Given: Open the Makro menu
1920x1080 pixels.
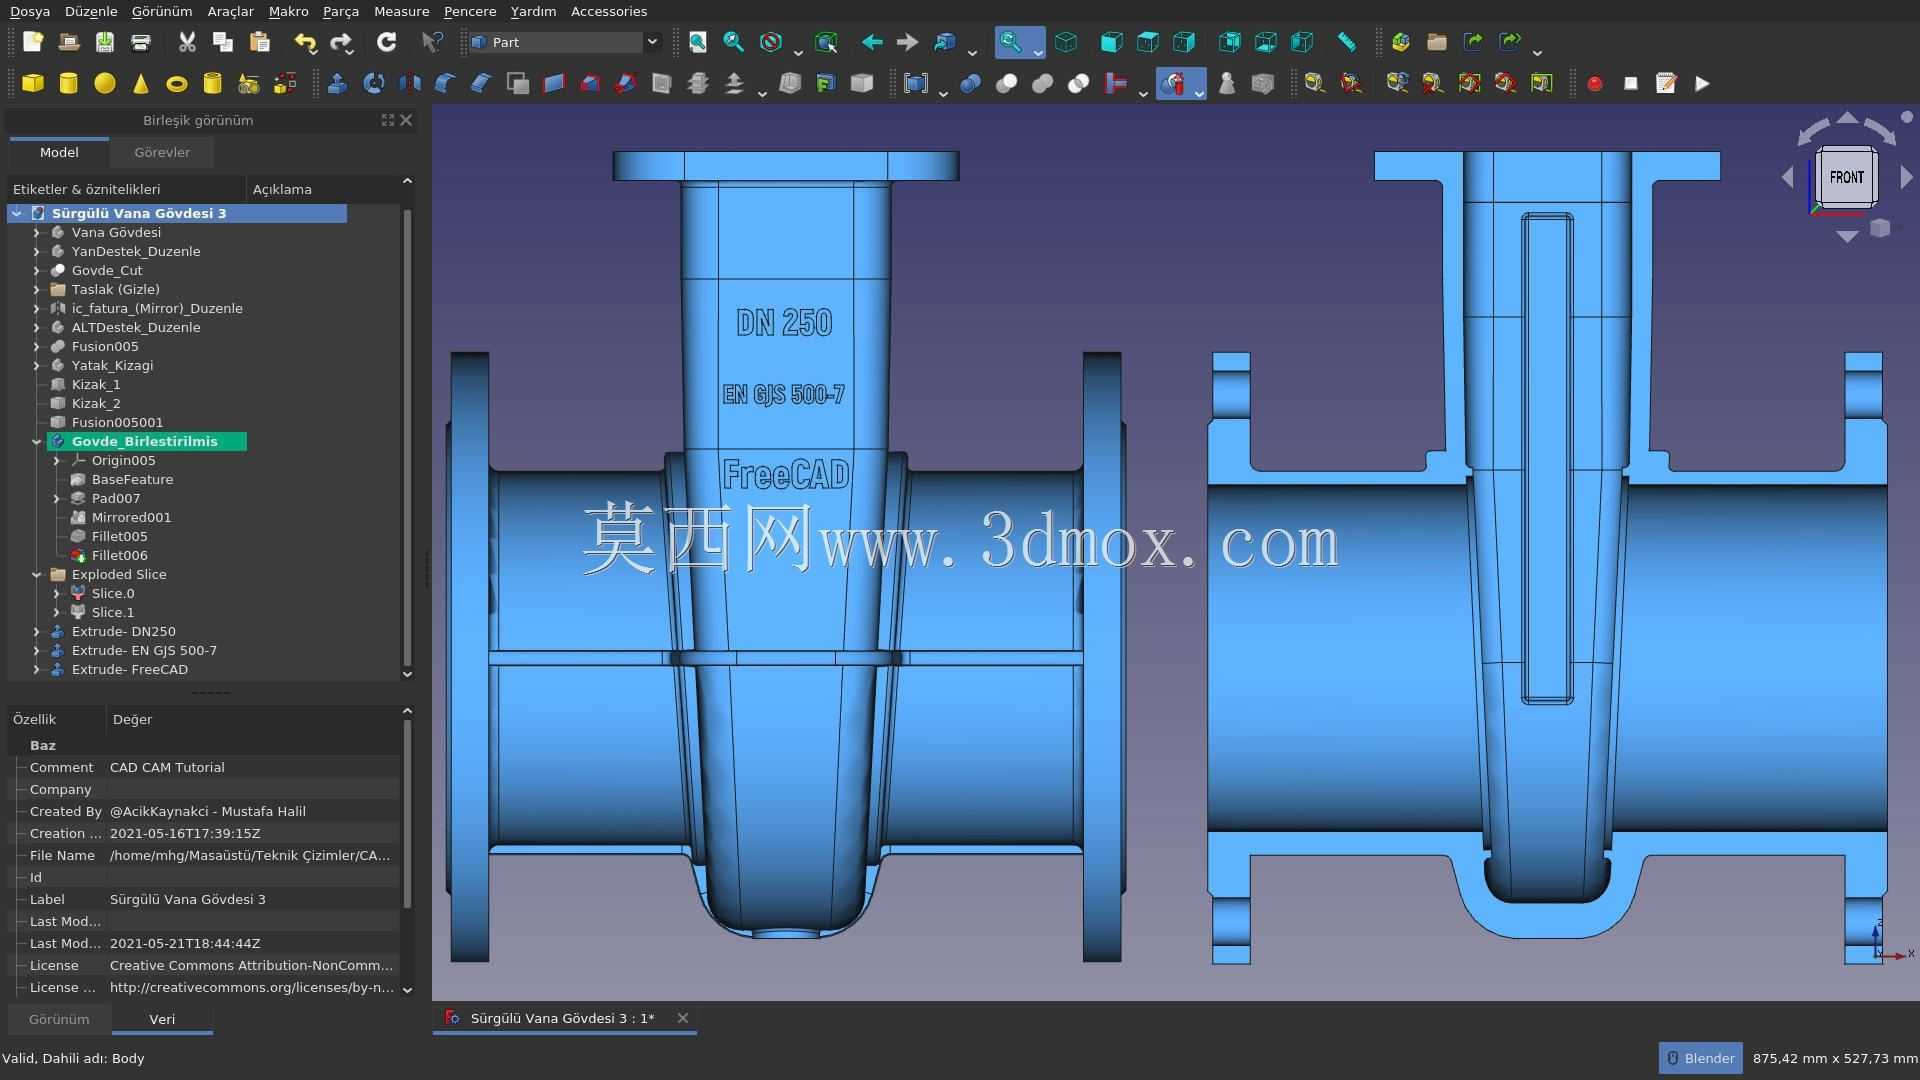Looking at the screenshot, I should [x=289, y=11].
